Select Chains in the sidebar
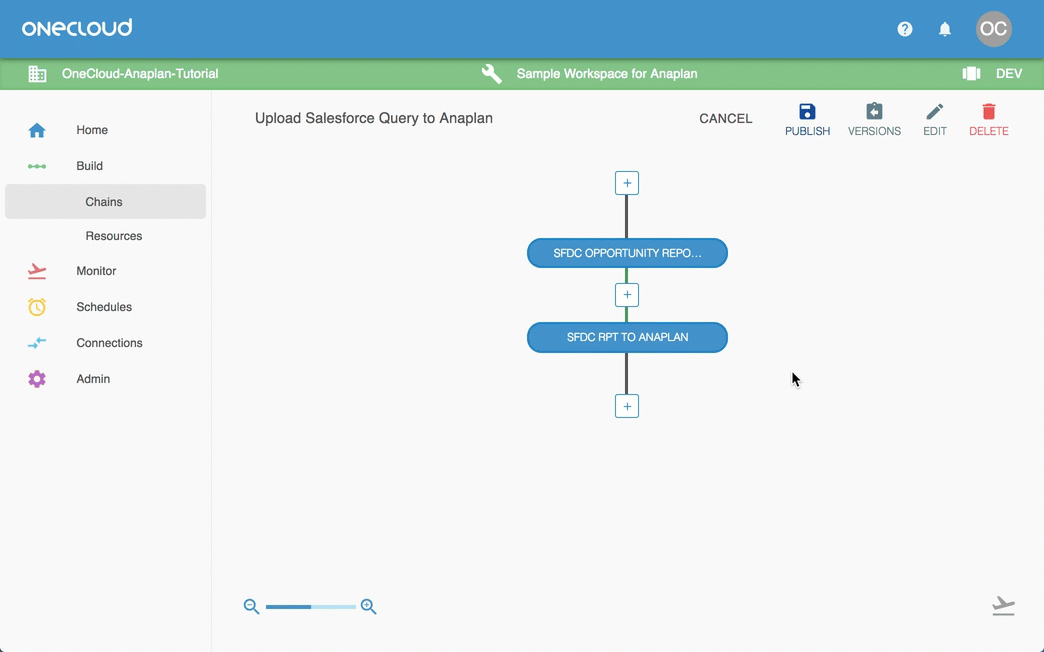Viewport: 1044px width, 652px height. click(x=105, y=202)
